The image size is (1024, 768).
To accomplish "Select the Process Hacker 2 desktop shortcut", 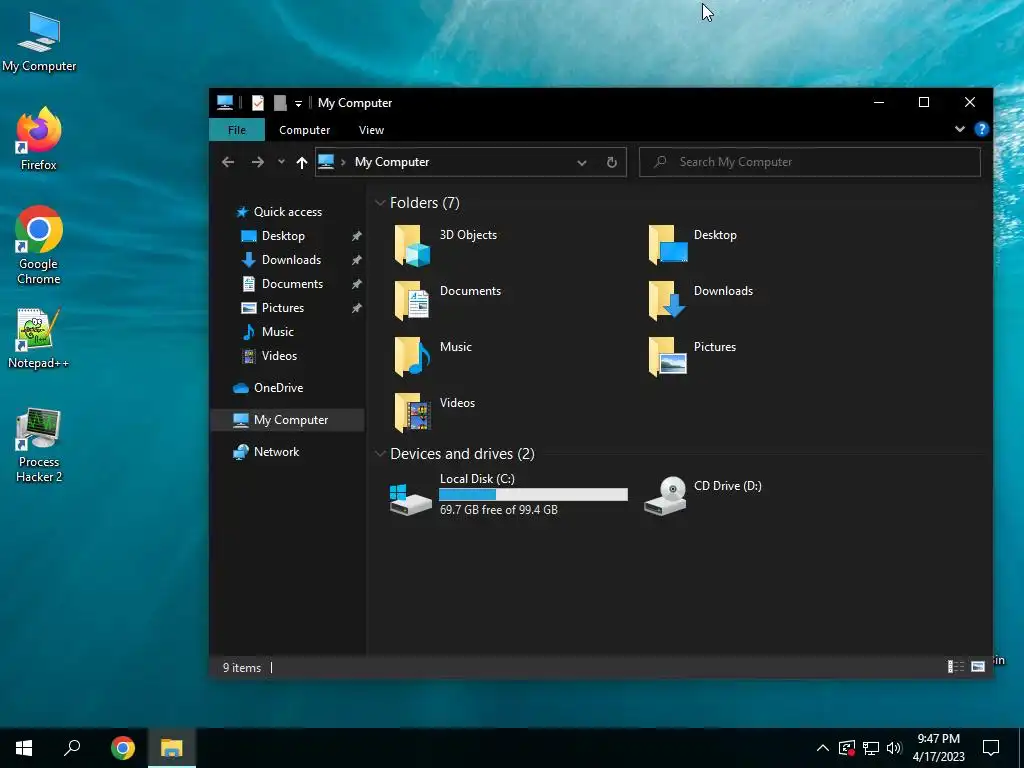I will point(39,445).
